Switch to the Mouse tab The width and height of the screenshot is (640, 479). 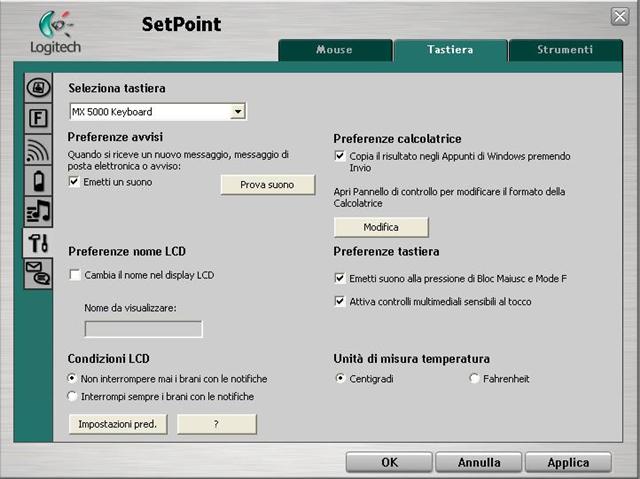335,50
